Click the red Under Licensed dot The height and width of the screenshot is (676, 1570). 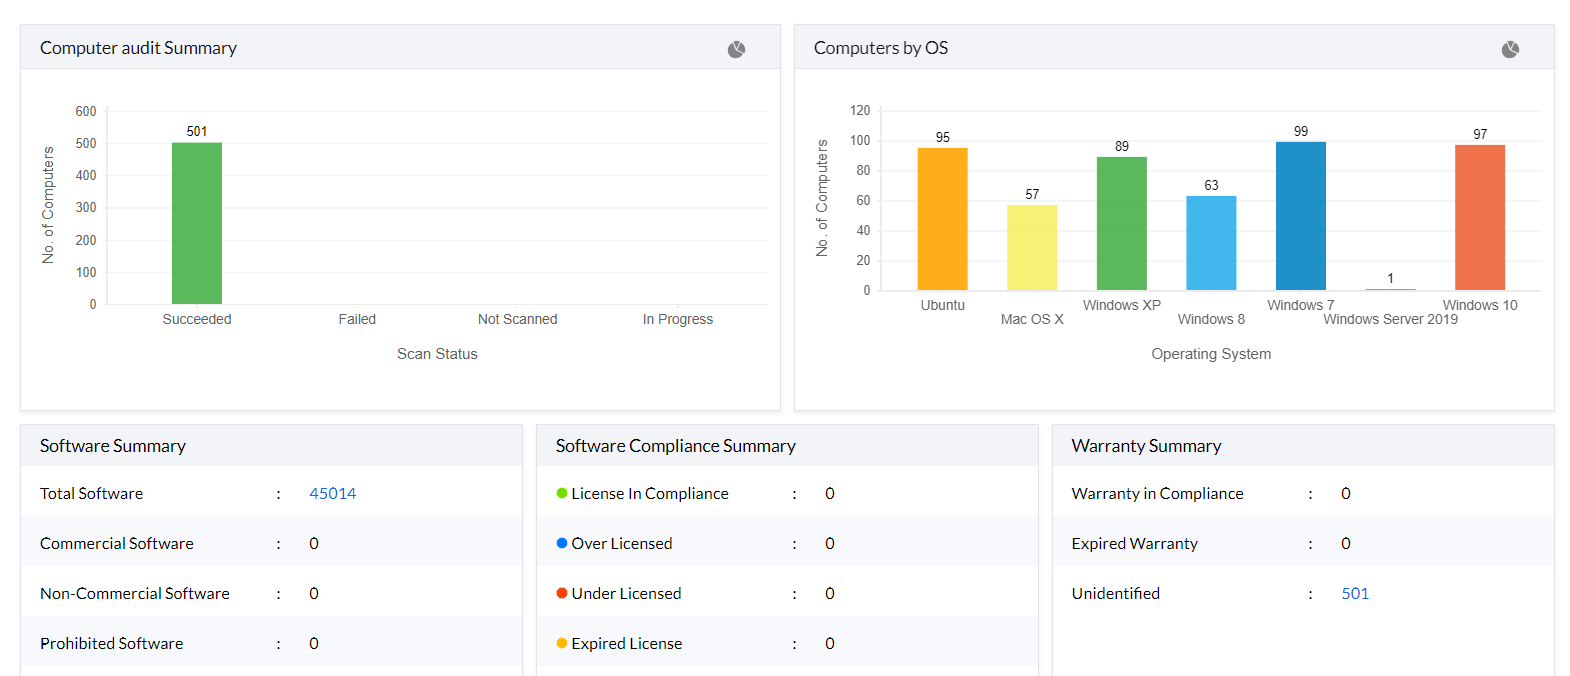pyautogui.click(x=562, y=593)
